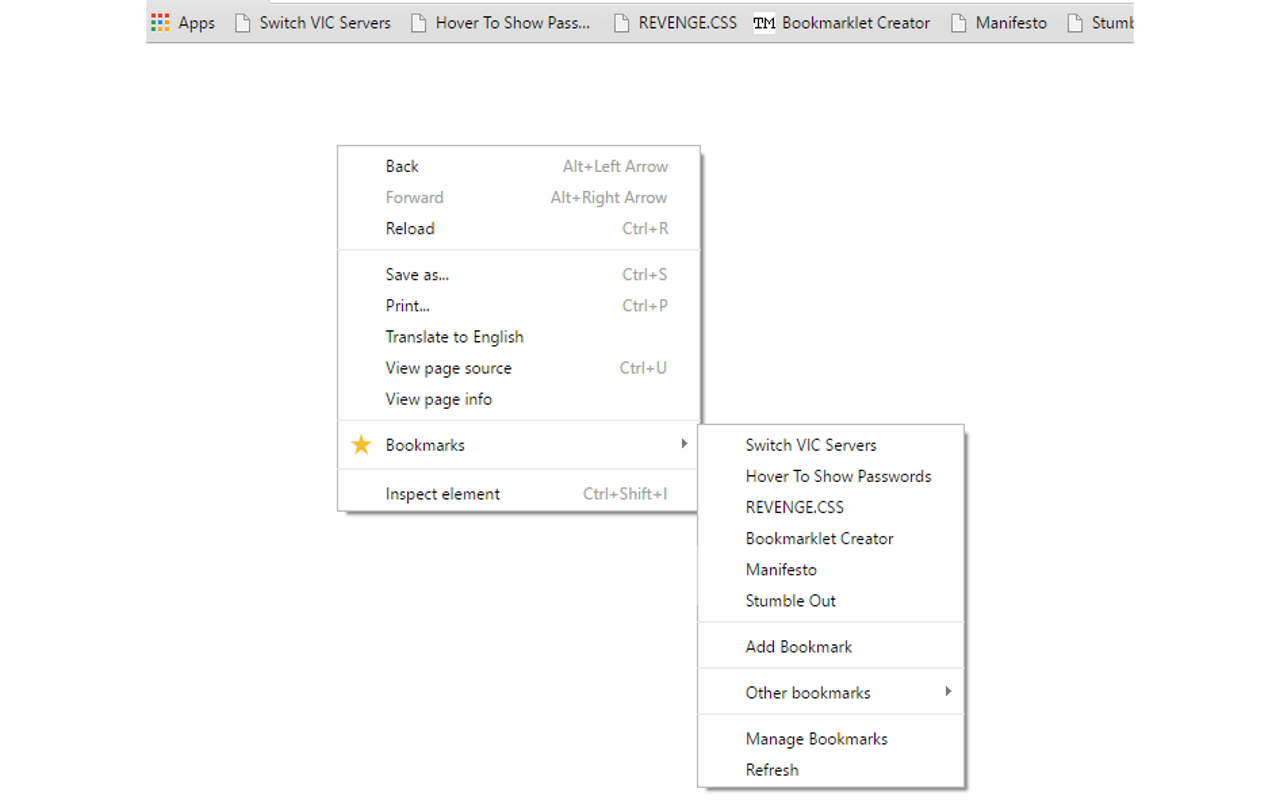Viewport: 1280px width, 800px height.
Task: Choose Refresh in the bookmarks submenu
Action: (x=831, y=769)
